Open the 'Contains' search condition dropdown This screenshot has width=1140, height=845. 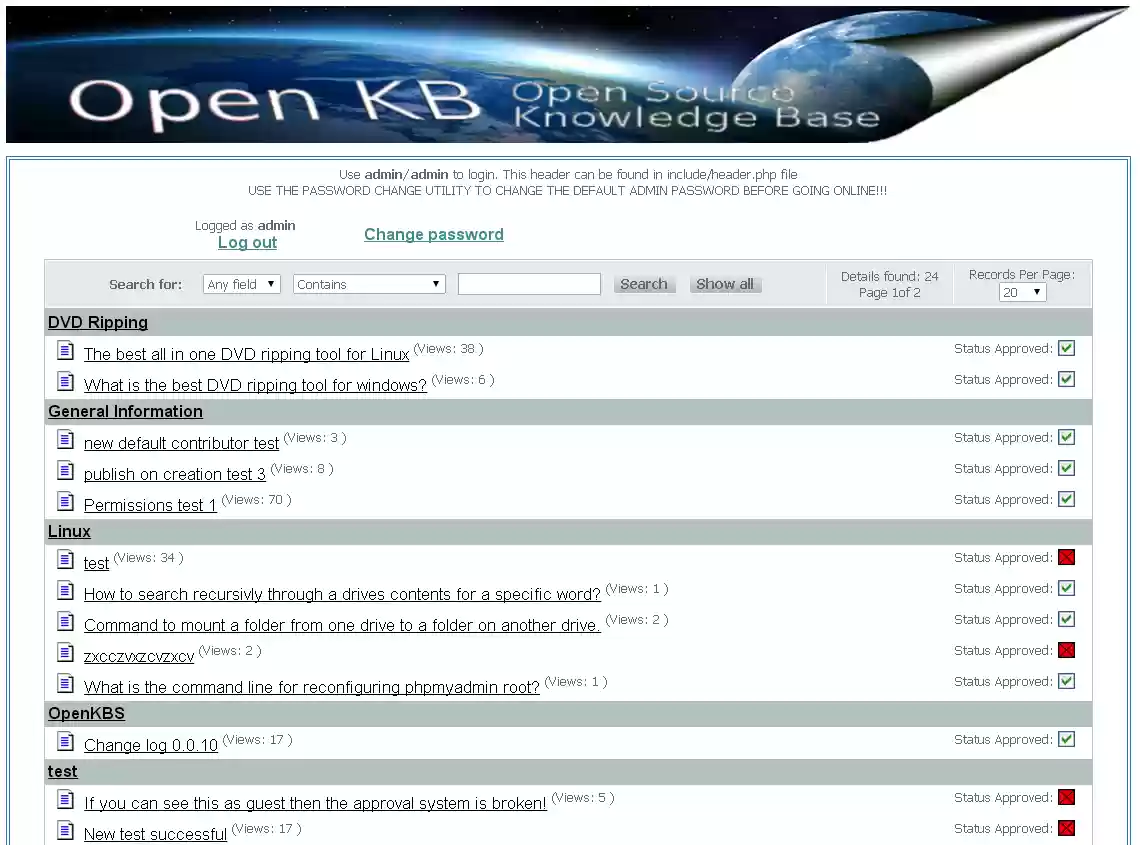coord(368,283)
